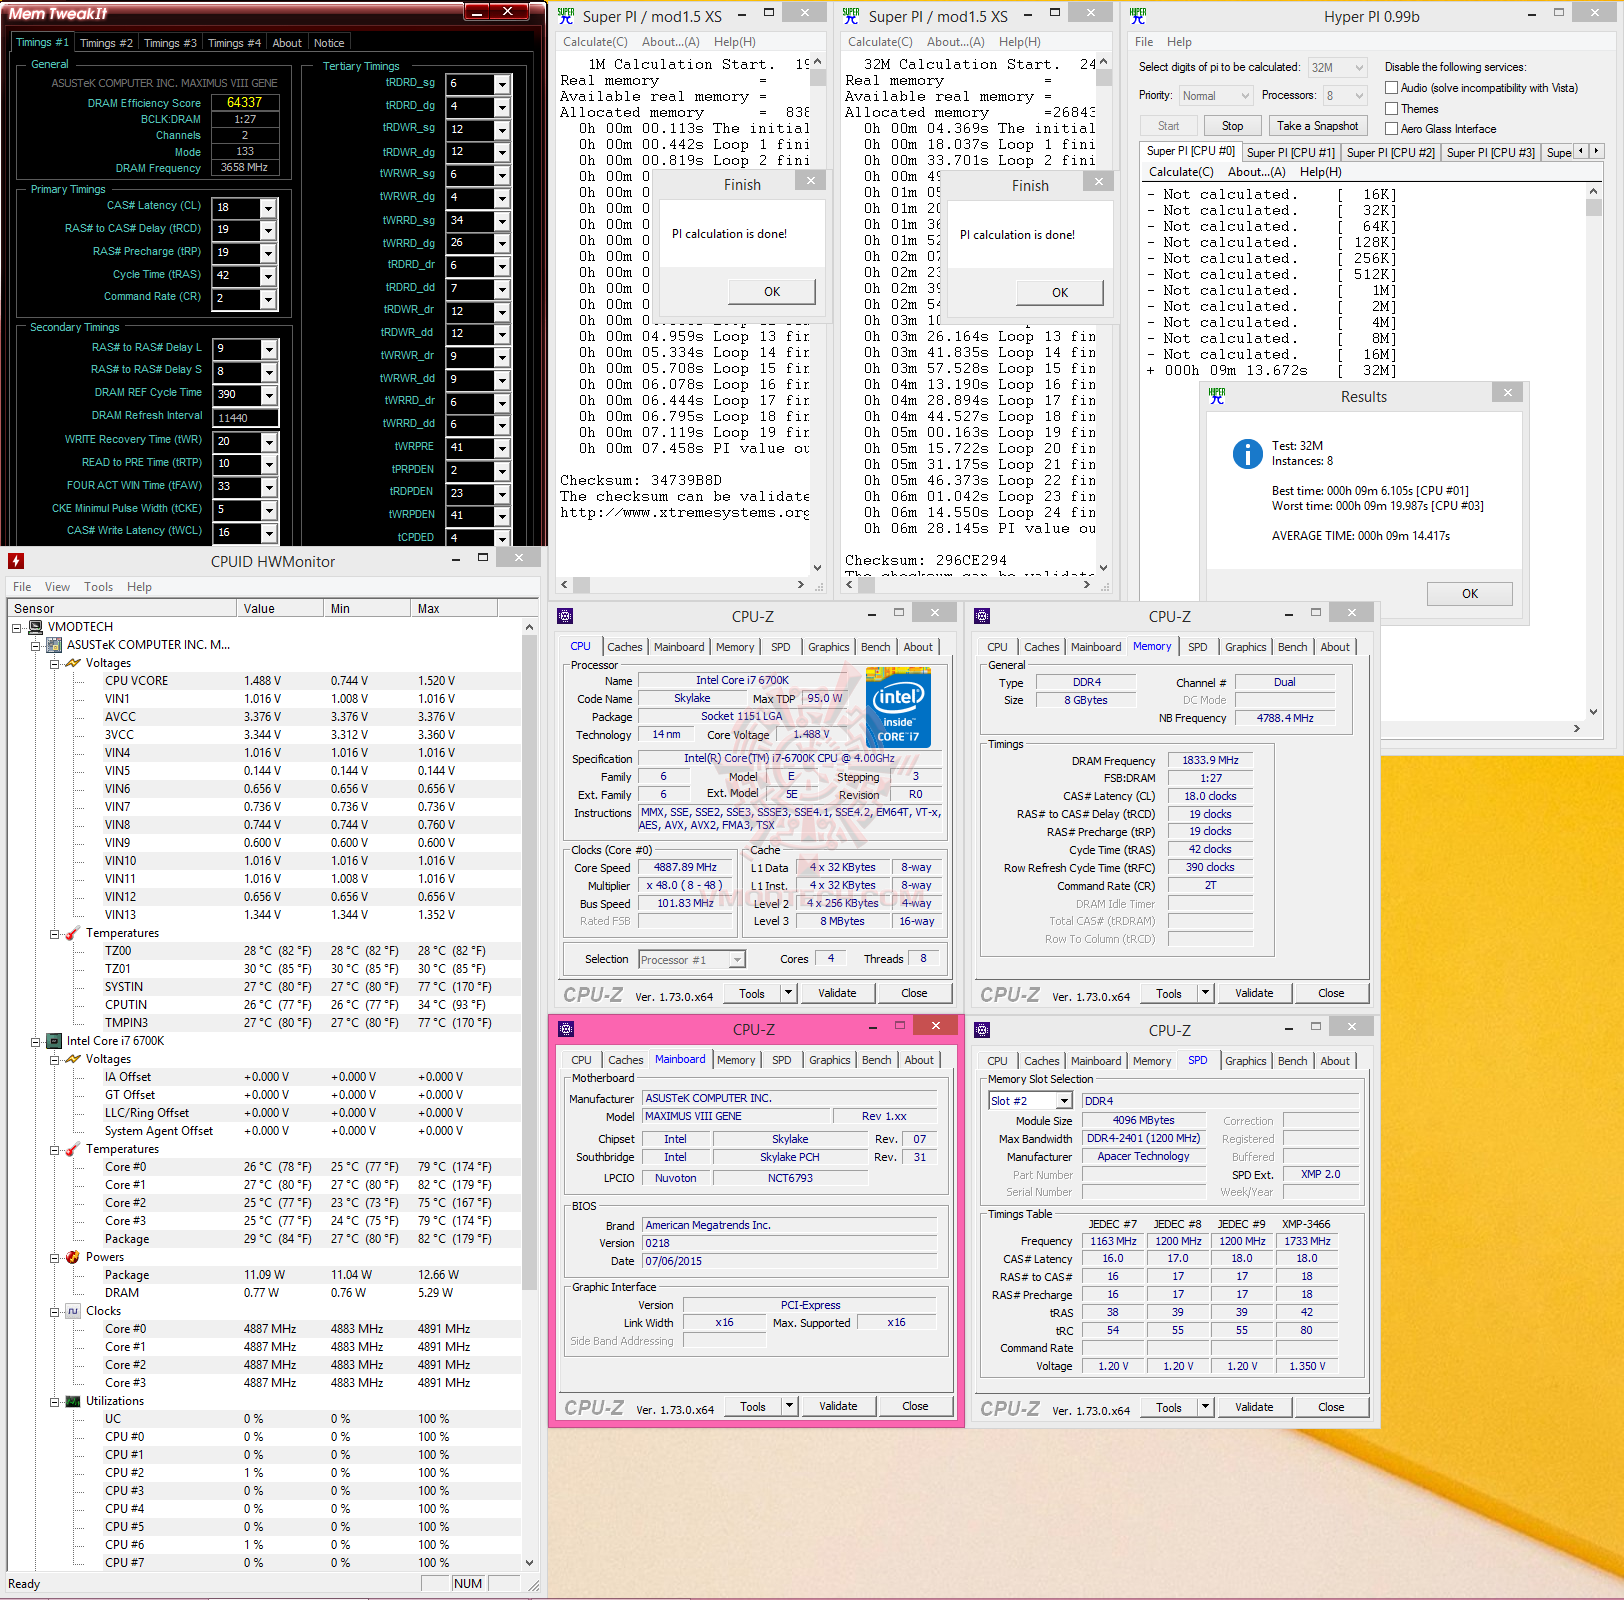This screenshot has width=1624, height=1600.
Task: Click the Super PI icon of the 32M window
Action: (851, 16)
